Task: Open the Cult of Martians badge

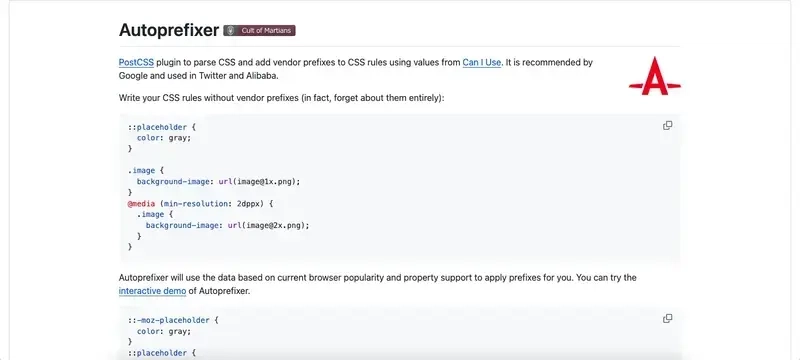Action: [260, 31]
